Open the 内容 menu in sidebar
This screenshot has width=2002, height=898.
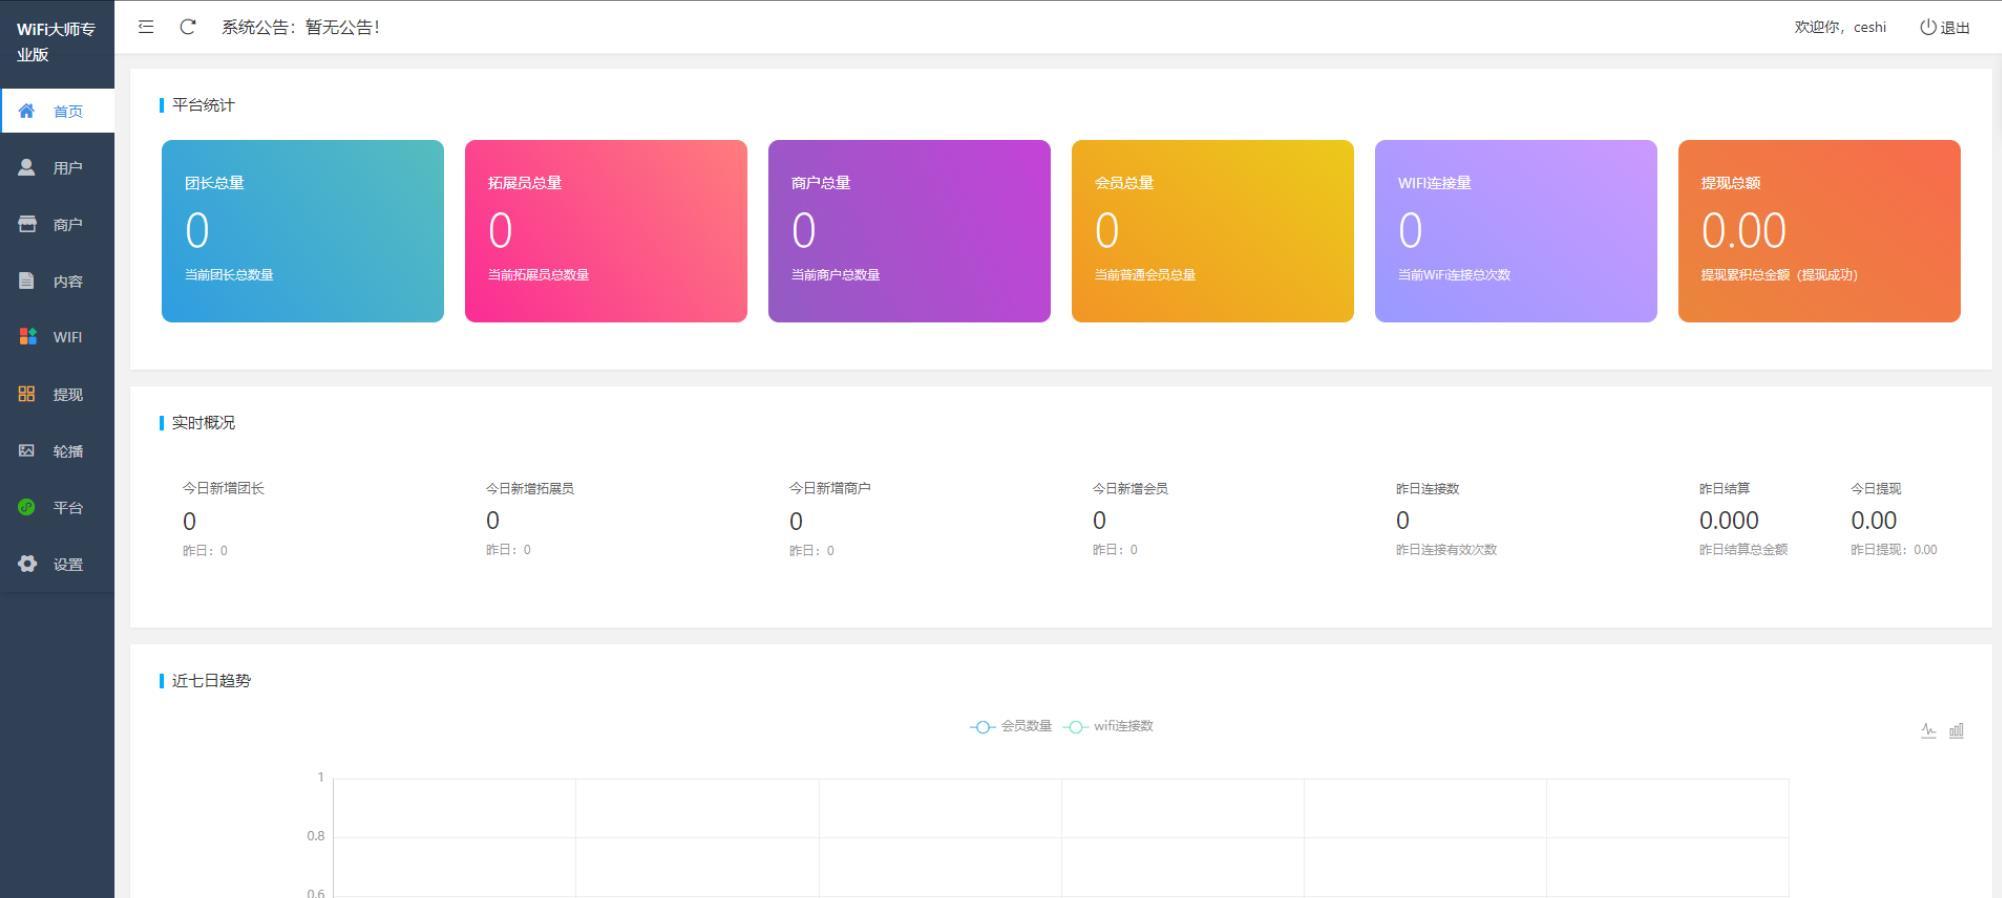click(67, 281)
